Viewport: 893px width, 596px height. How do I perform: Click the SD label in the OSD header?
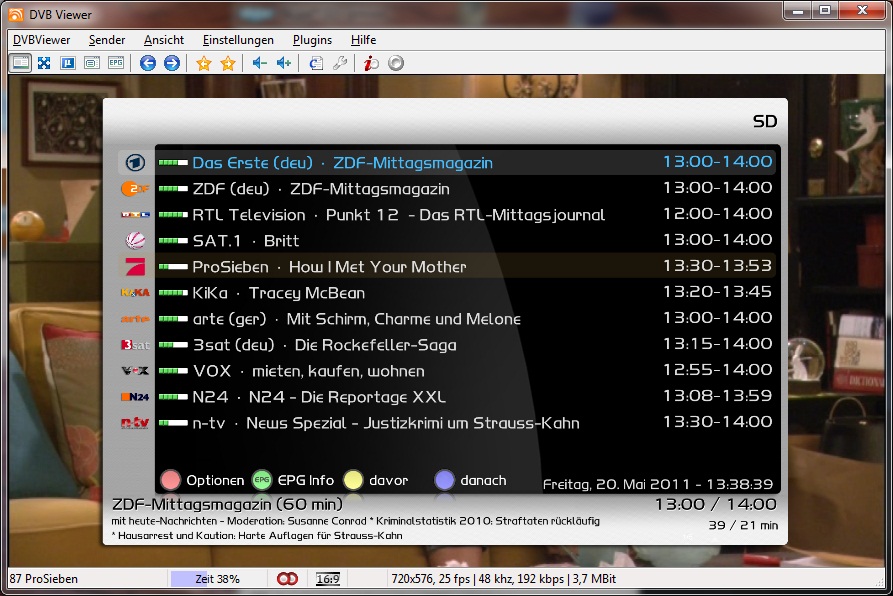point(765,121)
